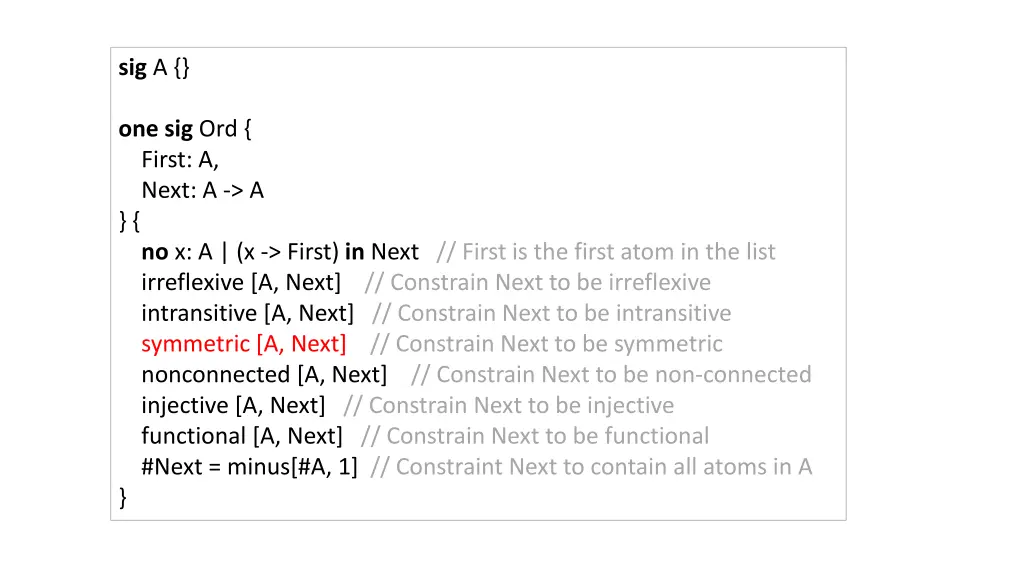Image resolution: width=1024 pixels, height=576 pixels.
Task: Click 'nonconnected [A, Next]' constraint
Action: coord(264,375)
